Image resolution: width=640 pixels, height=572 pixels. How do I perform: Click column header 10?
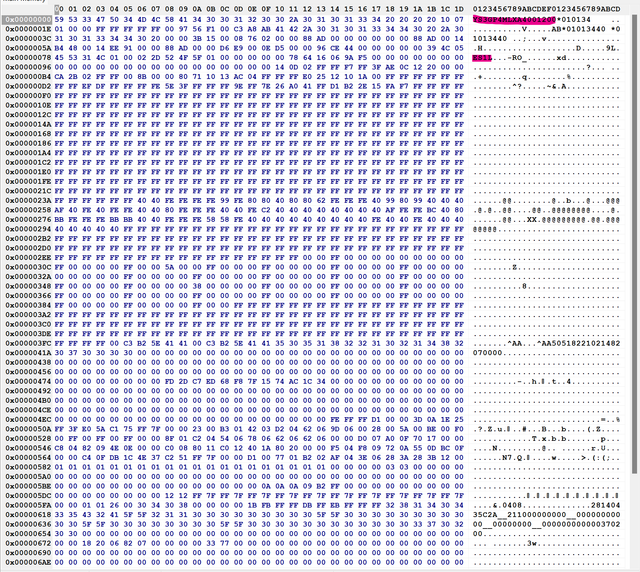pyautogui.click(x=280, y=9)
